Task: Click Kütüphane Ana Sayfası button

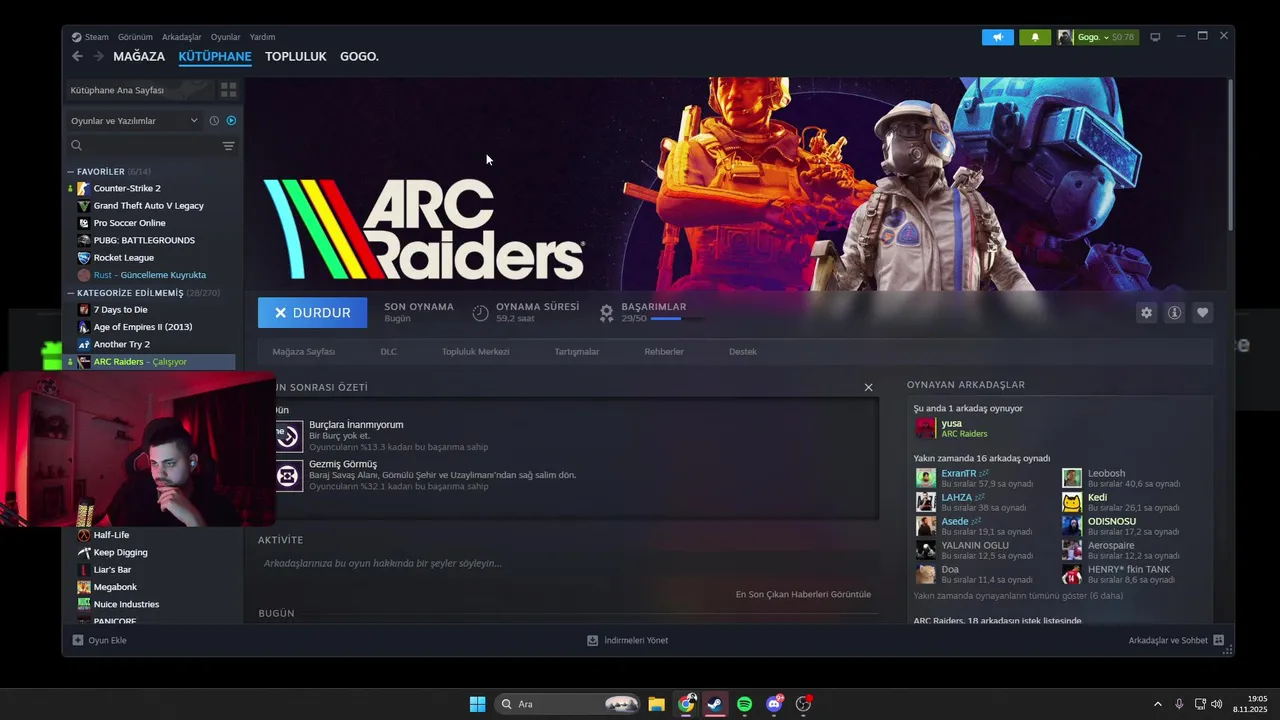Action: (140, 90)
